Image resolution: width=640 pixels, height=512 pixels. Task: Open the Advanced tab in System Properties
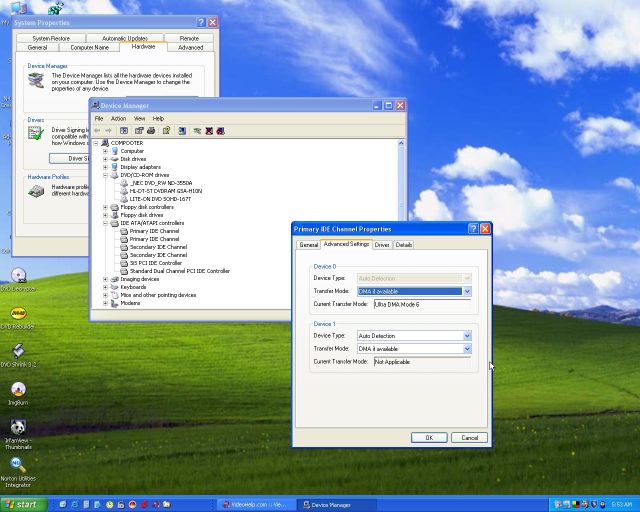(x=191, y=47)
